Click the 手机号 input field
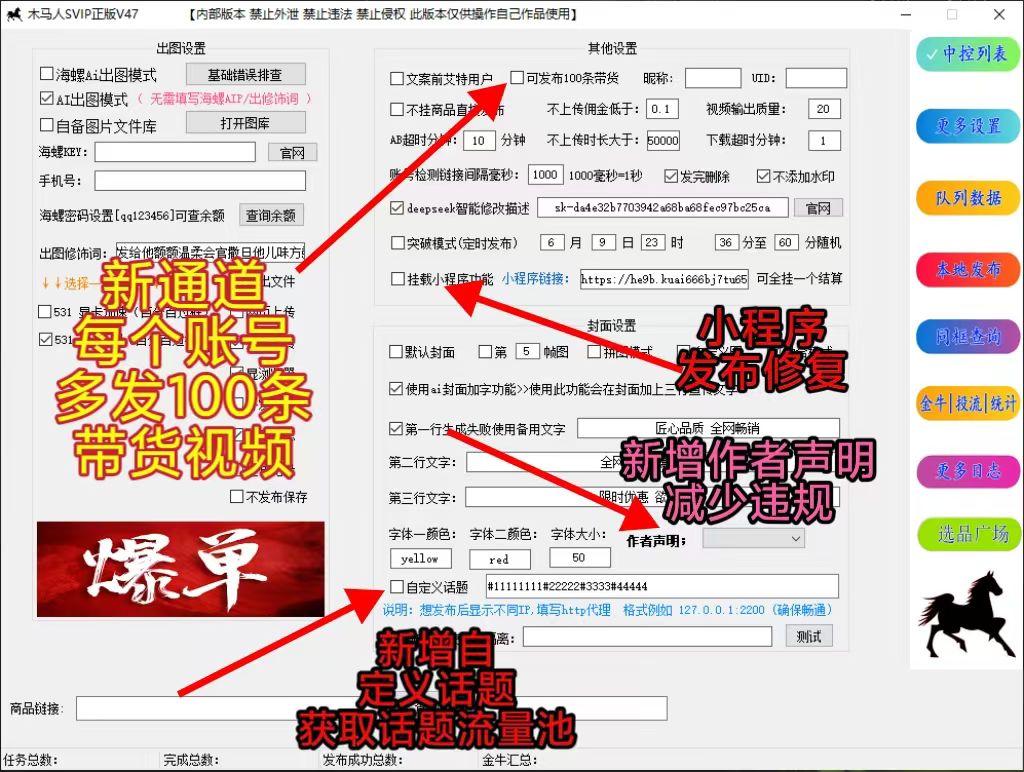The height and width of the screenshot is (772, 1024). [200, 181]
